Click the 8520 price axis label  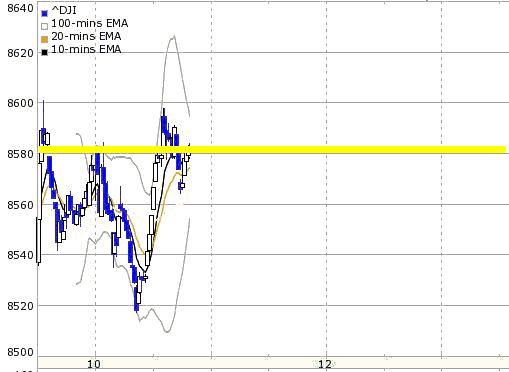pos(21,306)
